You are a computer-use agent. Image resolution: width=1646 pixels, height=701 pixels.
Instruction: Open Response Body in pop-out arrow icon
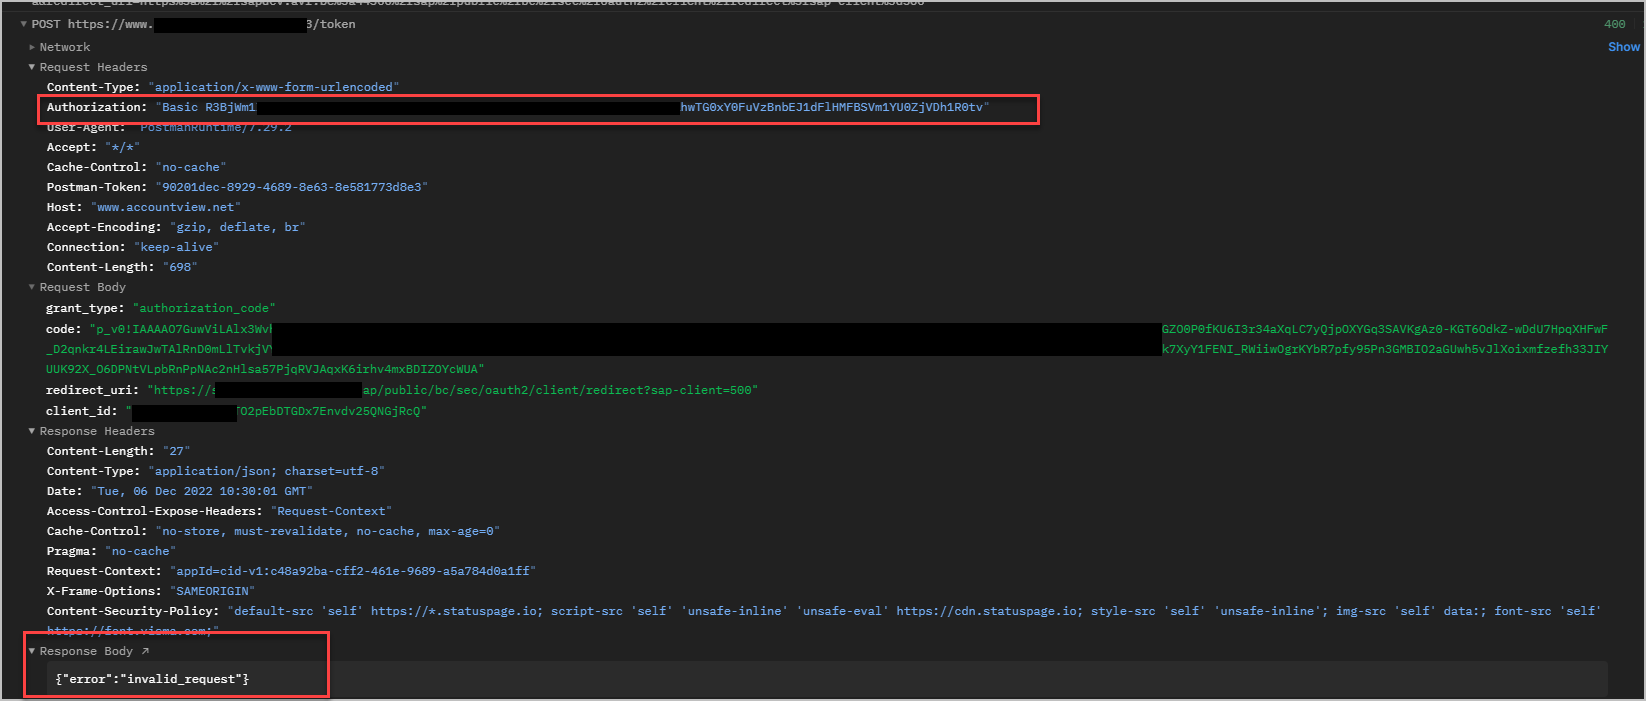tap(145, 651)
